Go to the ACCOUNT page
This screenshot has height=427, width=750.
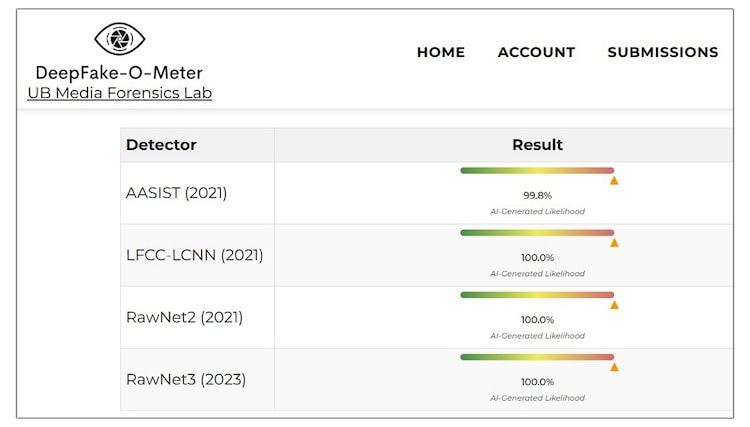[536, 52]
